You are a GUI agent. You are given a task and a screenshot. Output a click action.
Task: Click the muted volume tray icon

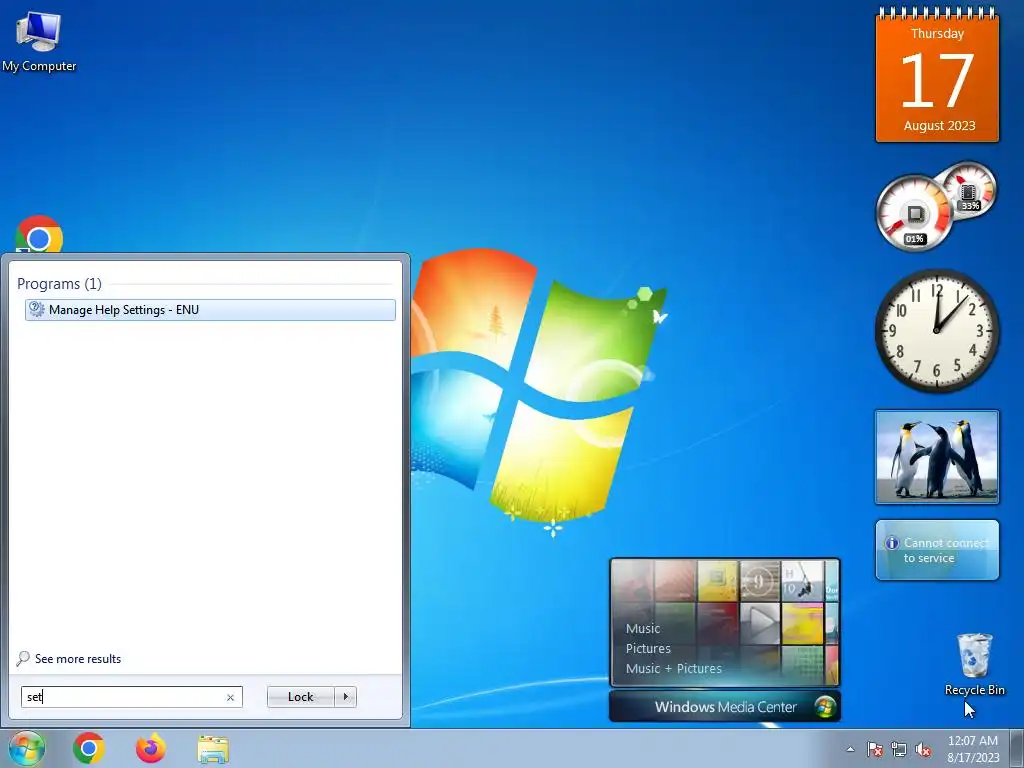coord(923,749)
